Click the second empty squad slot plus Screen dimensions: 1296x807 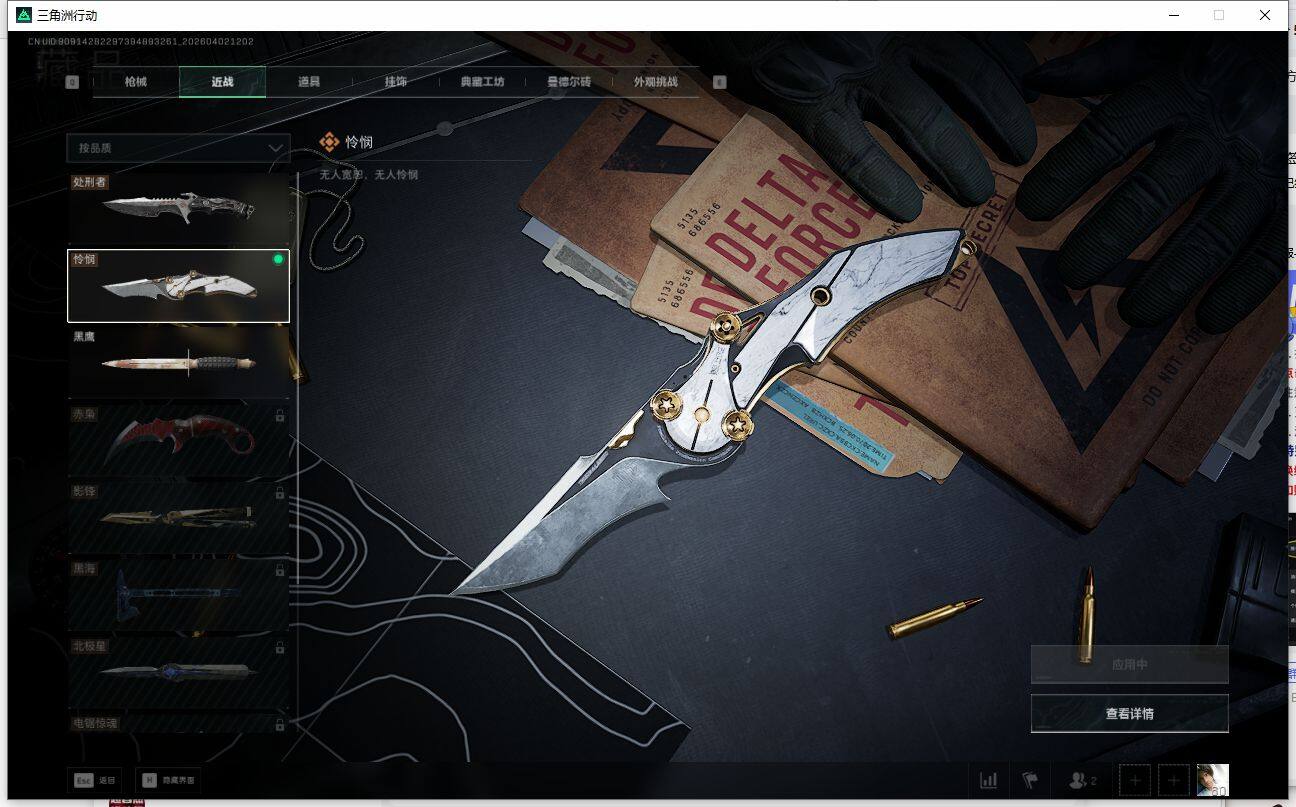click(x=1174, y=780)
